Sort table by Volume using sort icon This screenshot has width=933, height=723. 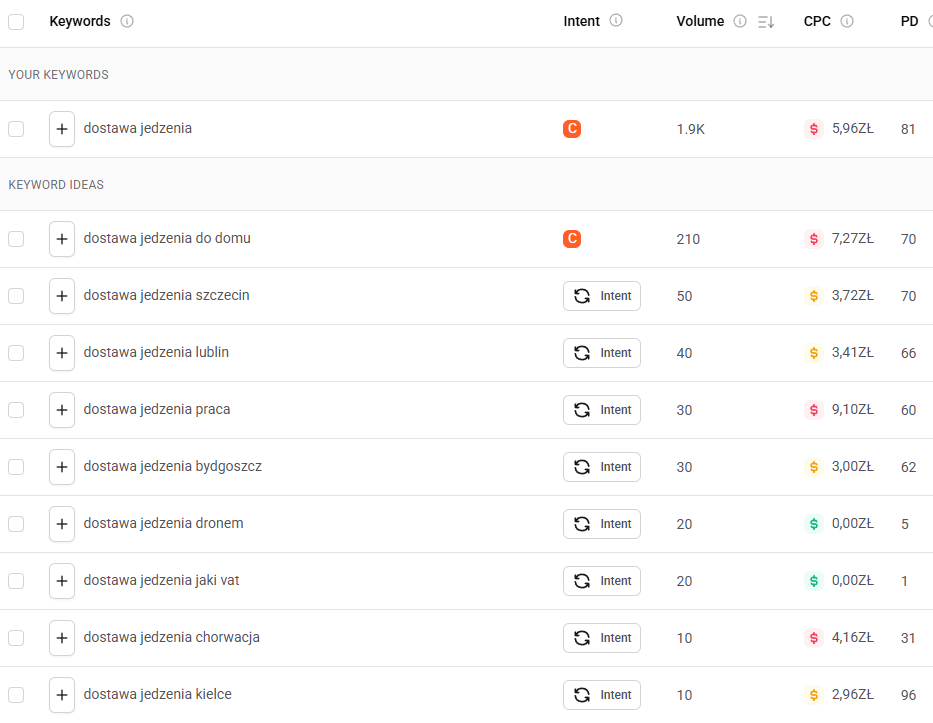coord(766,22)
